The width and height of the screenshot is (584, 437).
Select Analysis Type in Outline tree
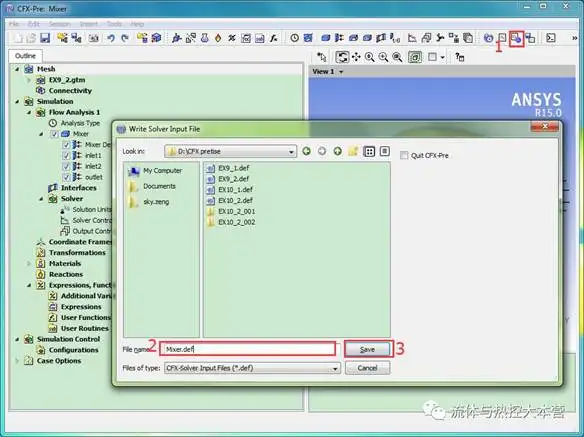(x=74, y=123)
